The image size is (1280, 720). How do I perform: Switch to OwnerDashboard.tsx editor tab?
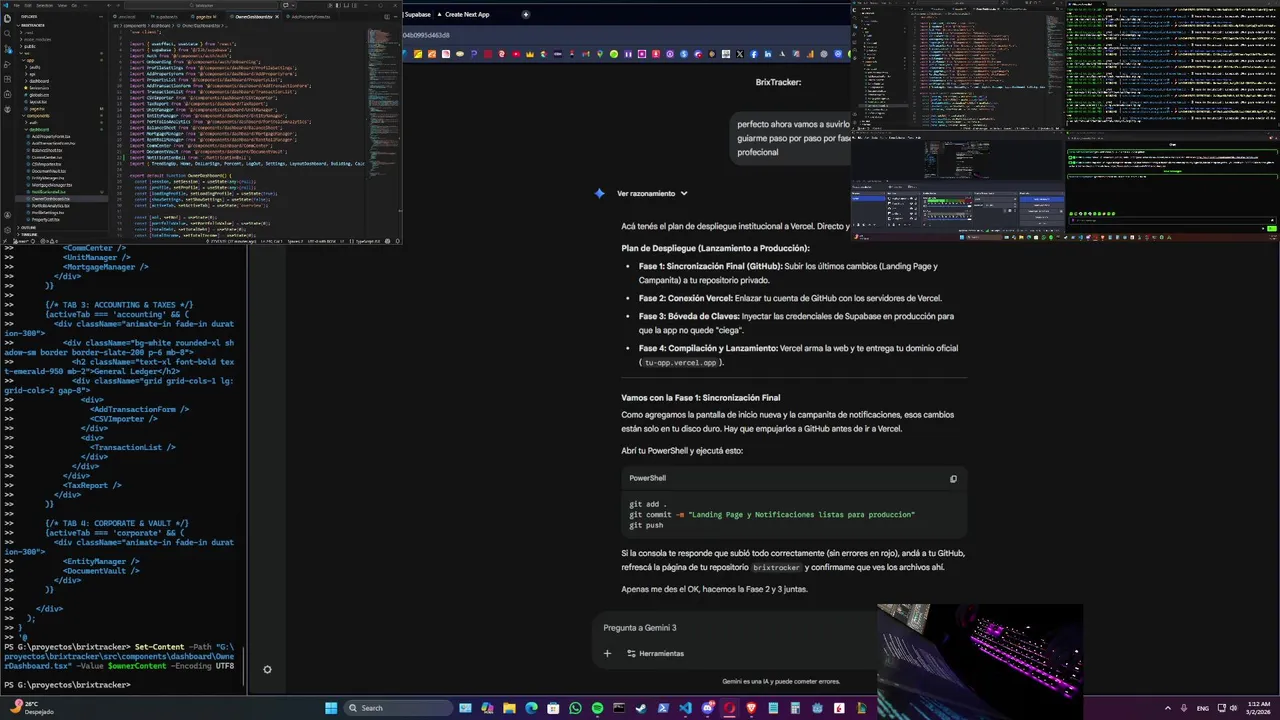(253, 17)
